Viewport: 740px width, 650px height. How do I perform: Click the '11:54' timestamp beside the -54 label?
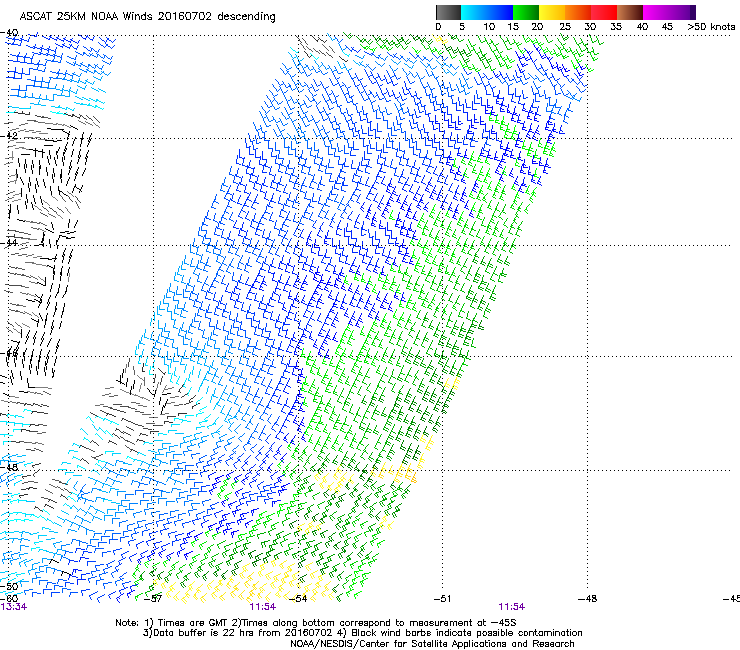(x=262, y=607)
